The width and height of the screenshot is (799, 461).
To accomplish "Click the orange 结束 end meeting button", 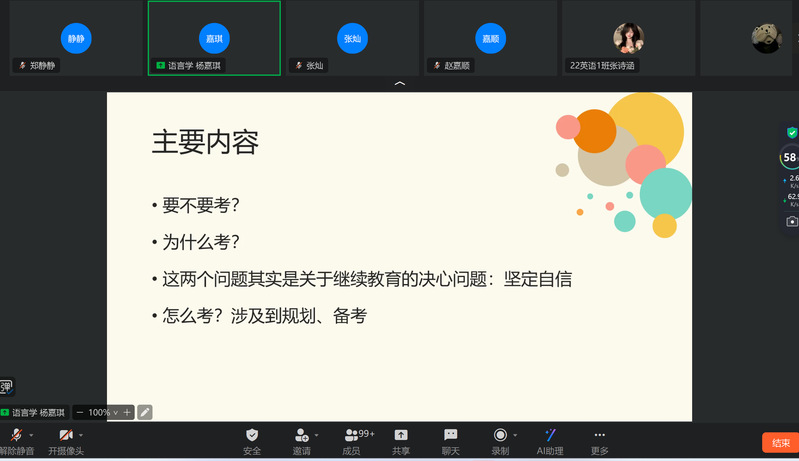I will point(780,442).
